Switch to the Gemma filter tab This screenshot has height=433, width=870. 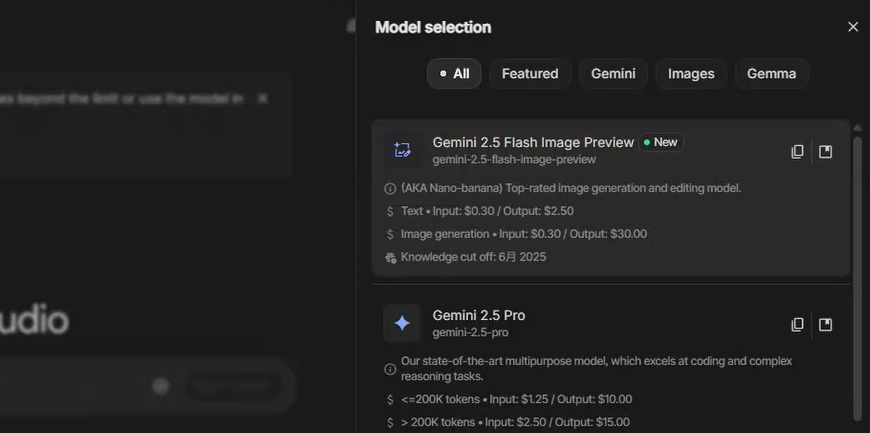click(771, 74)
